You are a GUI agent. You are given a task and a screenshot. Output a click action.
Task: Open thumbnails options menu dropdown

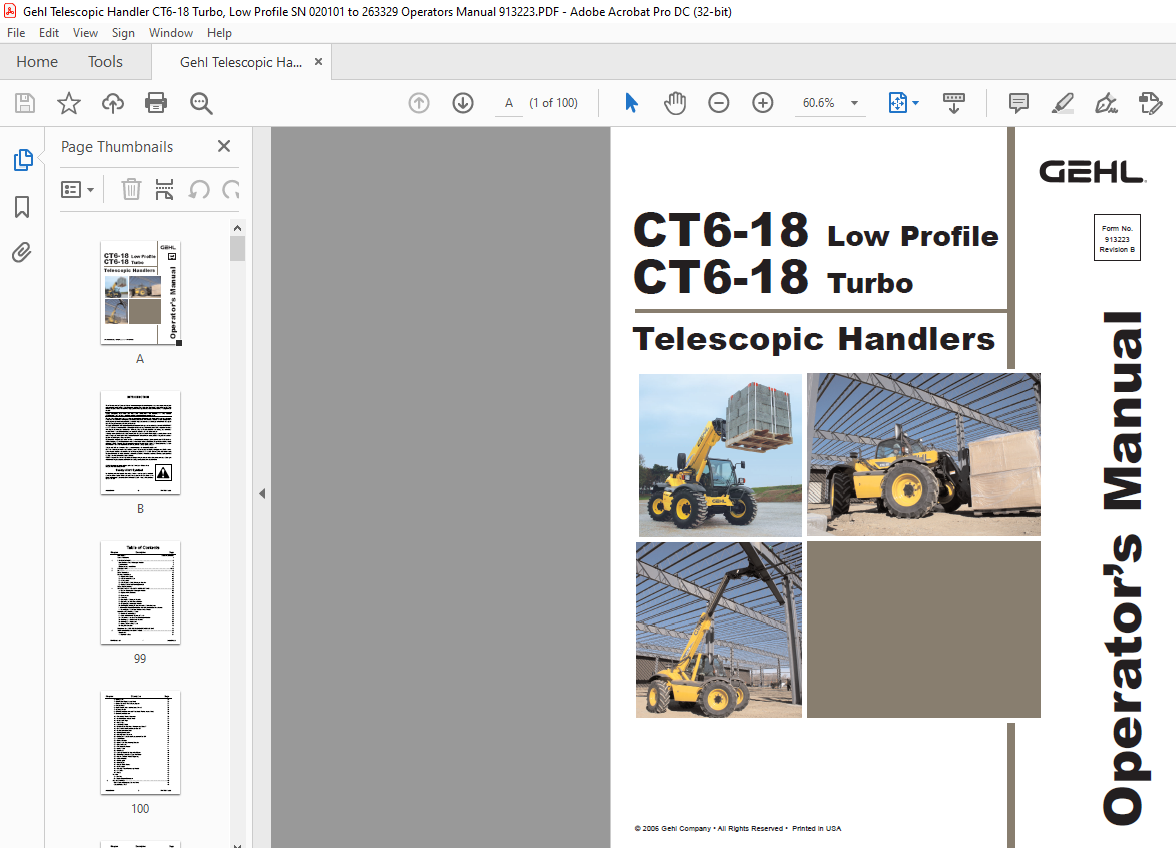click(77, 190)
